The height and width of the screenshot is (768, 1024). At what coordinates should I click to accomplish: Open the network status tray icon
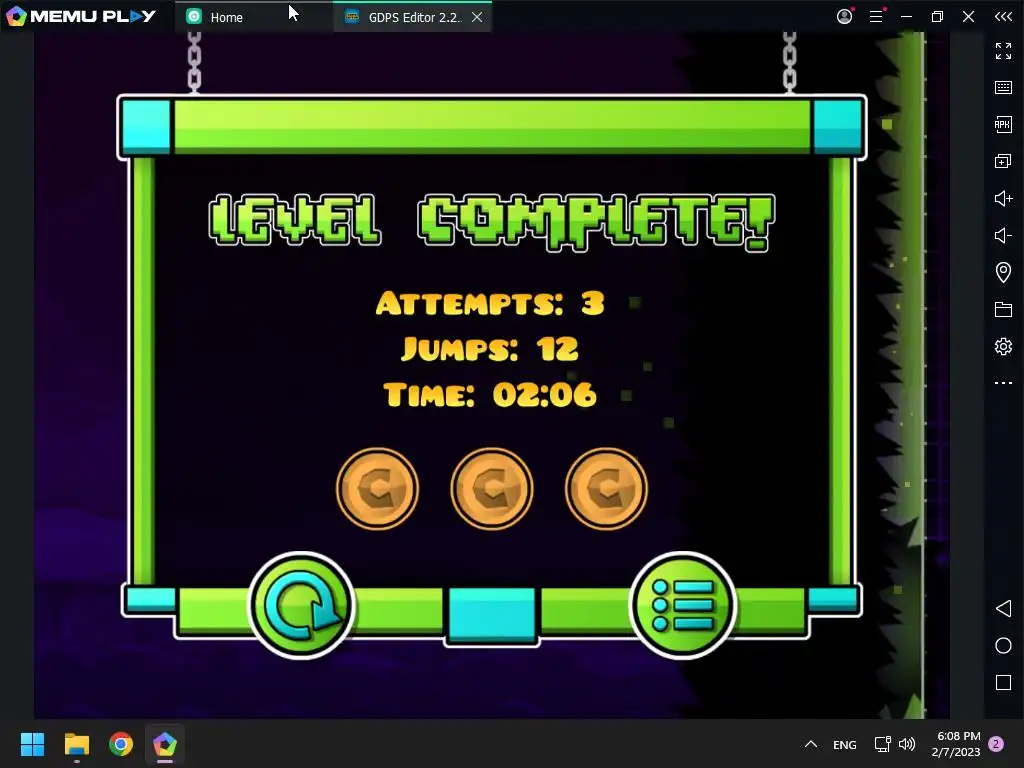coord(882,744)
